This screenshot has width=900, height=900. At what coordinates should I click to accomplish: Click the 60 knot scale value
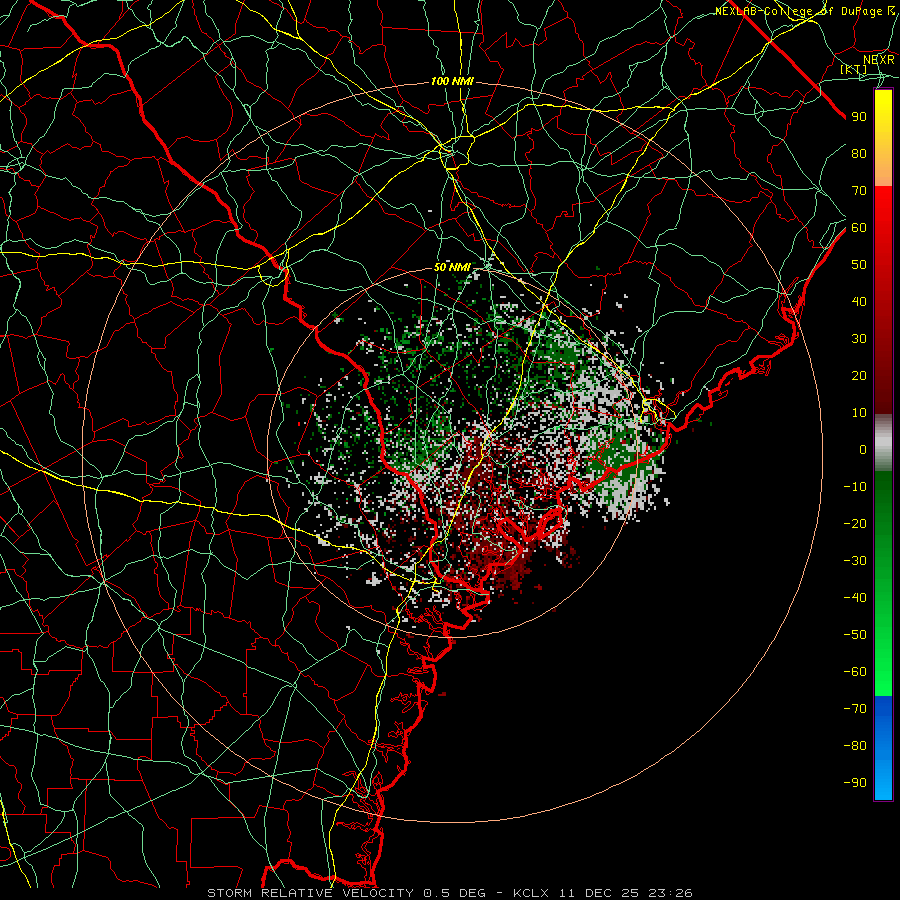(859, 228)
